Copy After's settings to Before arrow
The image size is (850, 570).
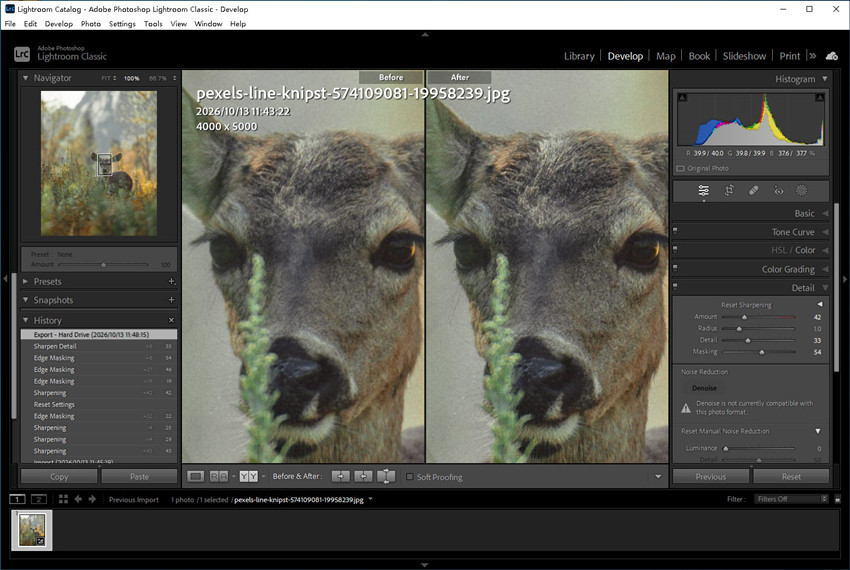363,476
